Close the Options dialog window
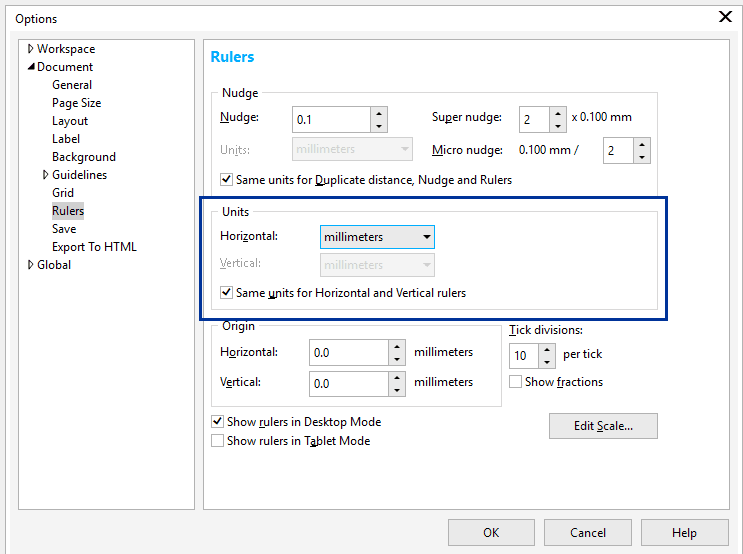 [x=725, y=16]
